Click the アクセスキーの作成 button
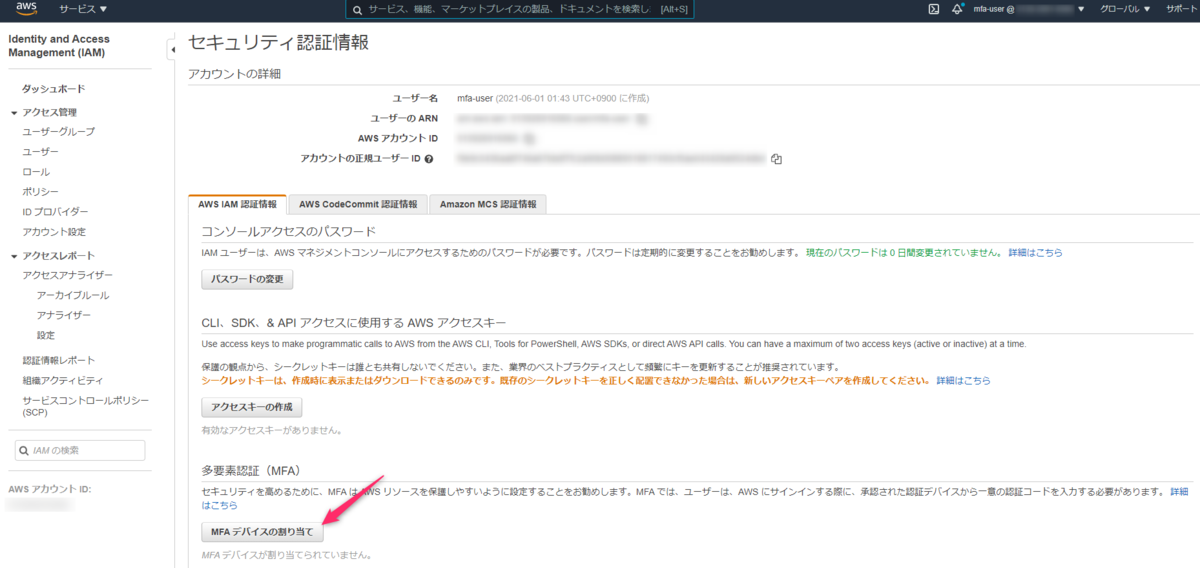 click(x=252, y=407)
